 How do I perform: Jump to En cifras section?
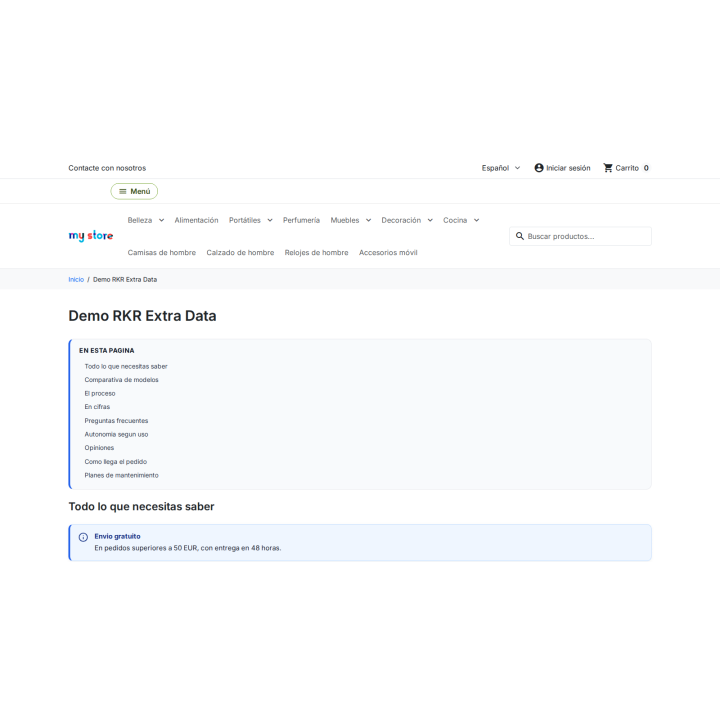pos(97,407)
